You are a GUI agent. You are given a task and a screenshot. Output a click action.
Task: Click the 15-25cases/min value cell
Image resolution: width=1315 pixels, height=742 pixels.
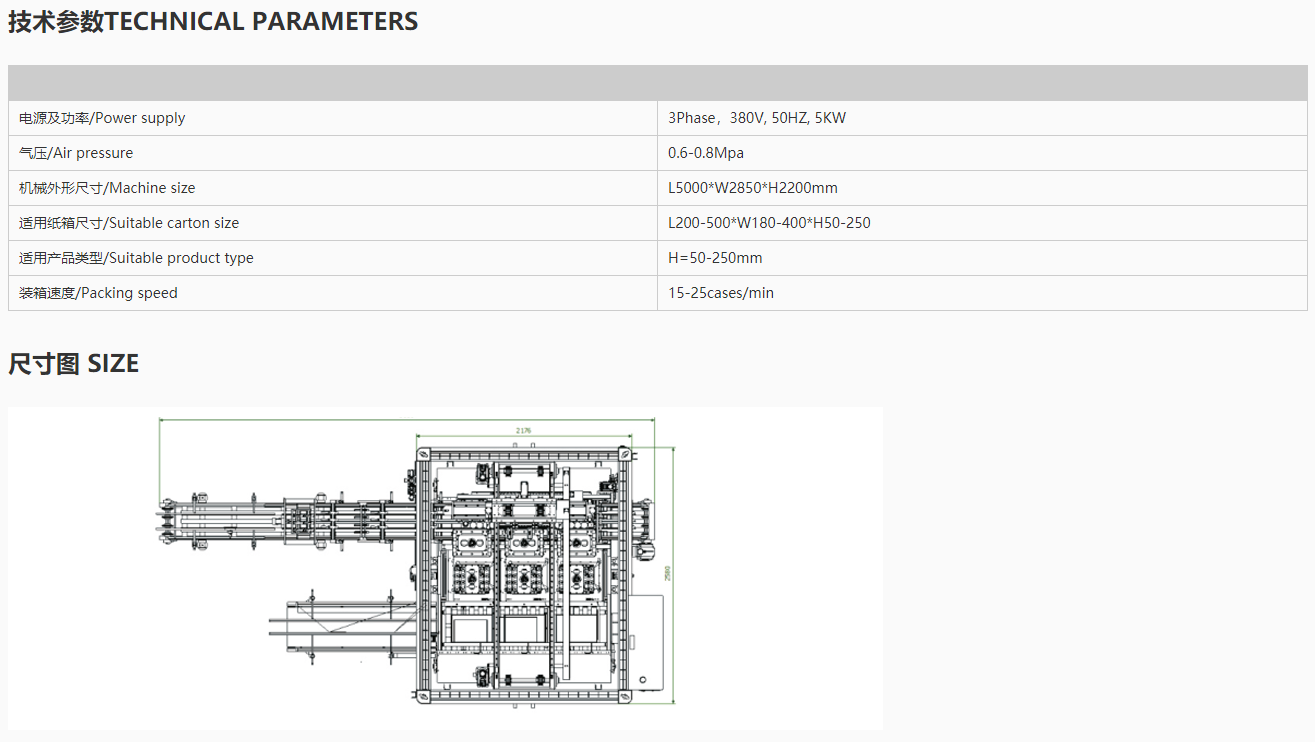click(x=721, y=293)
